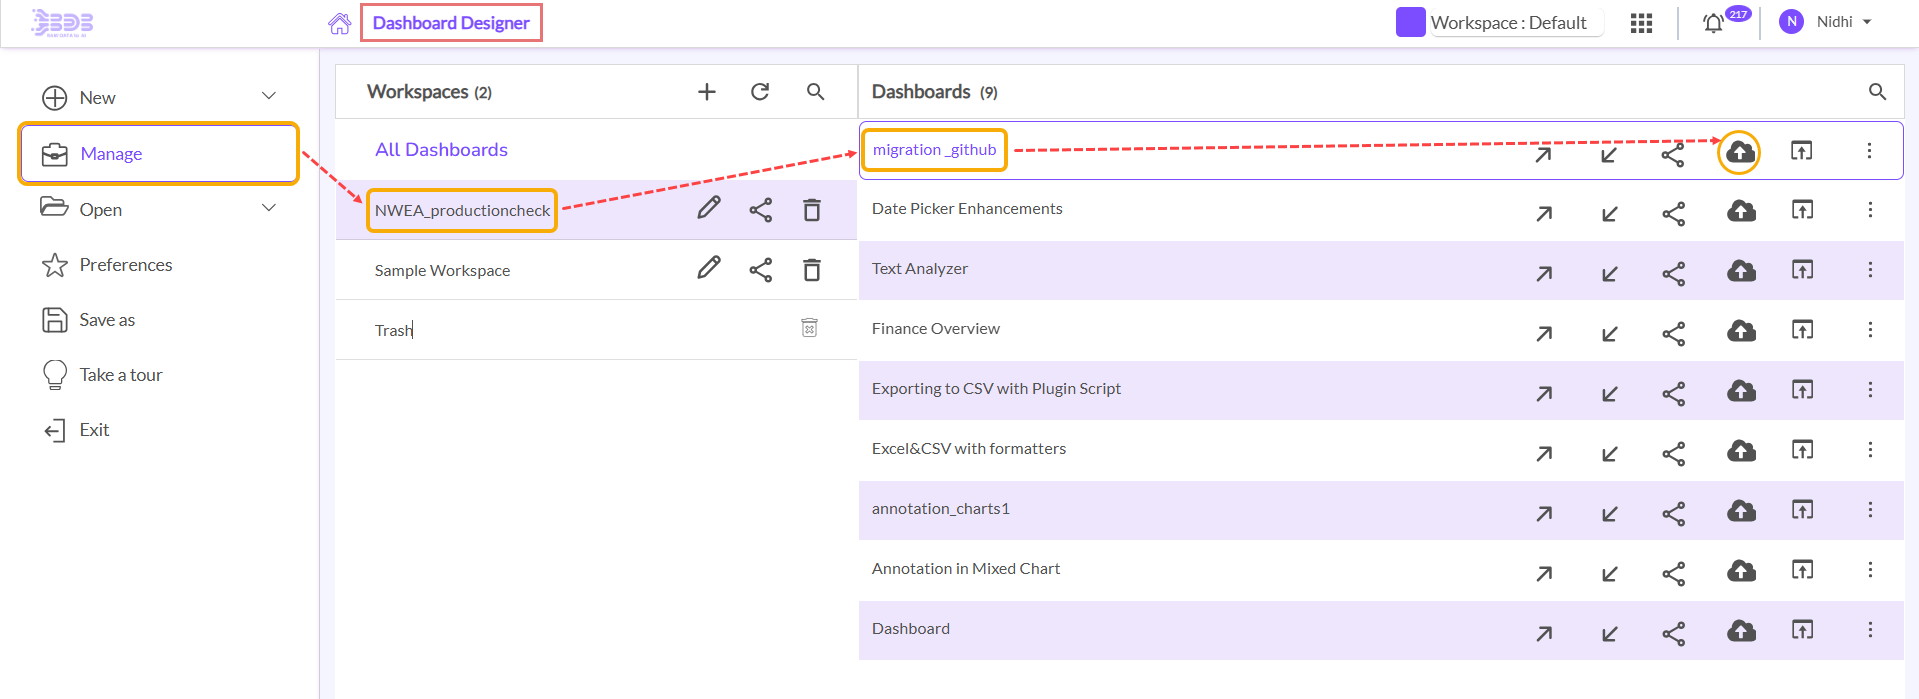The height and width of the screenshot is (699, 1919).
Task: Open the Nidhi user account dropdown
Action: pyautogui.click(x=1866, y=22)
